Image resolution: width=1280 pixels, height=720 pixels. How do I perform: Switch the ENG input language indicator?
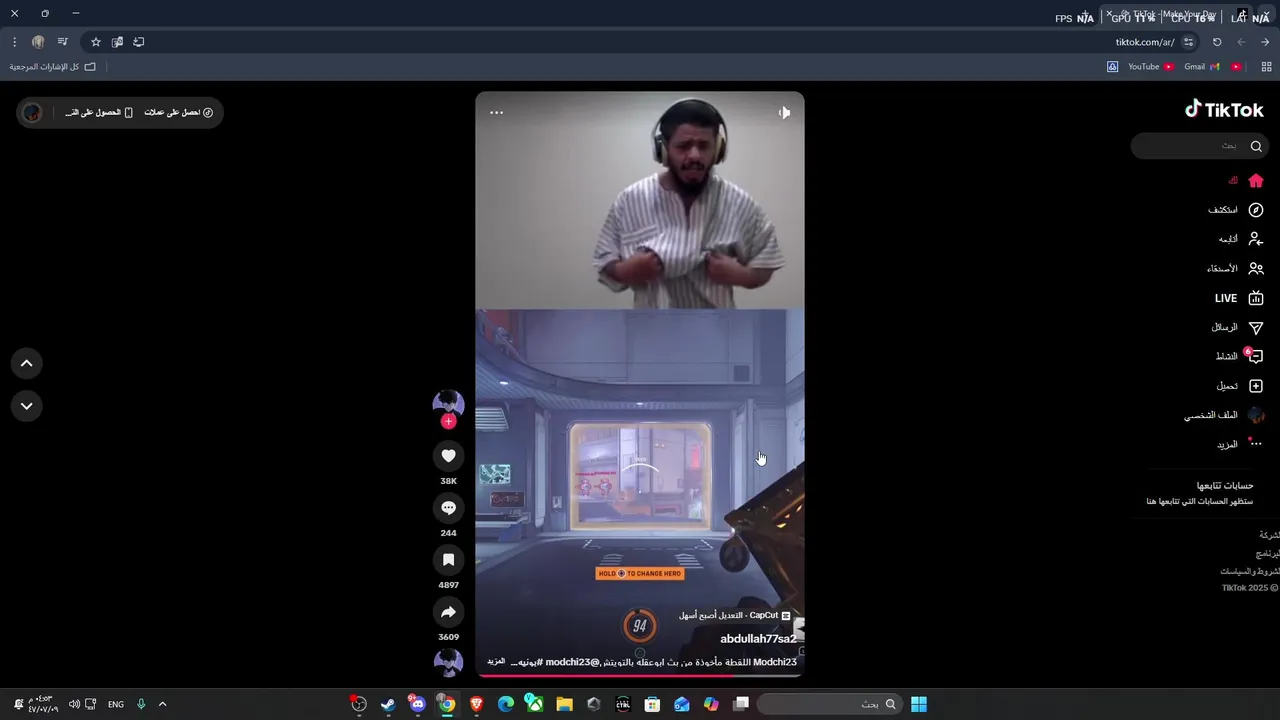[x=116, y=704]
